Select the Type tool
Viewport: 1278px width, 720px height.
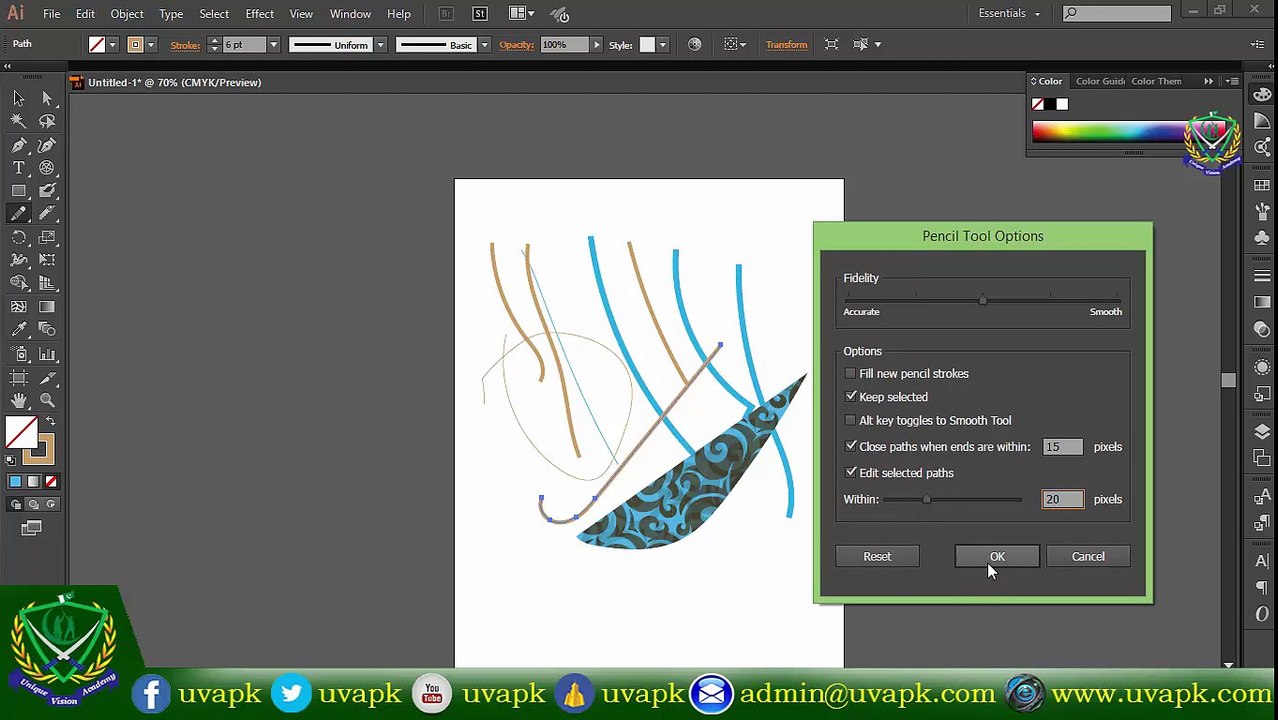(19, 168)
